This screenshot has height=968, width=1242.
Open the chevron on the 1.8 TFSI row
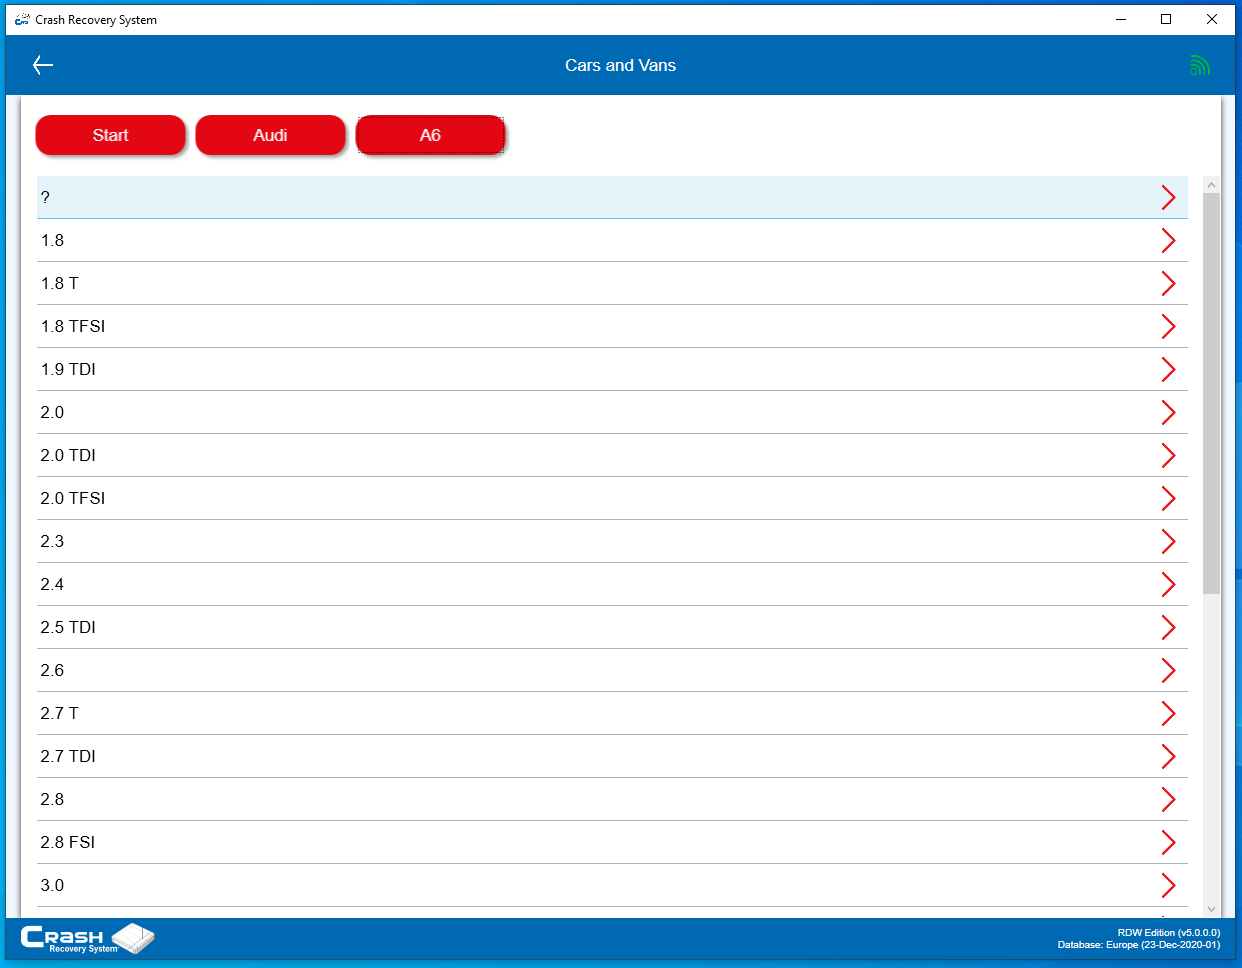1168,326
